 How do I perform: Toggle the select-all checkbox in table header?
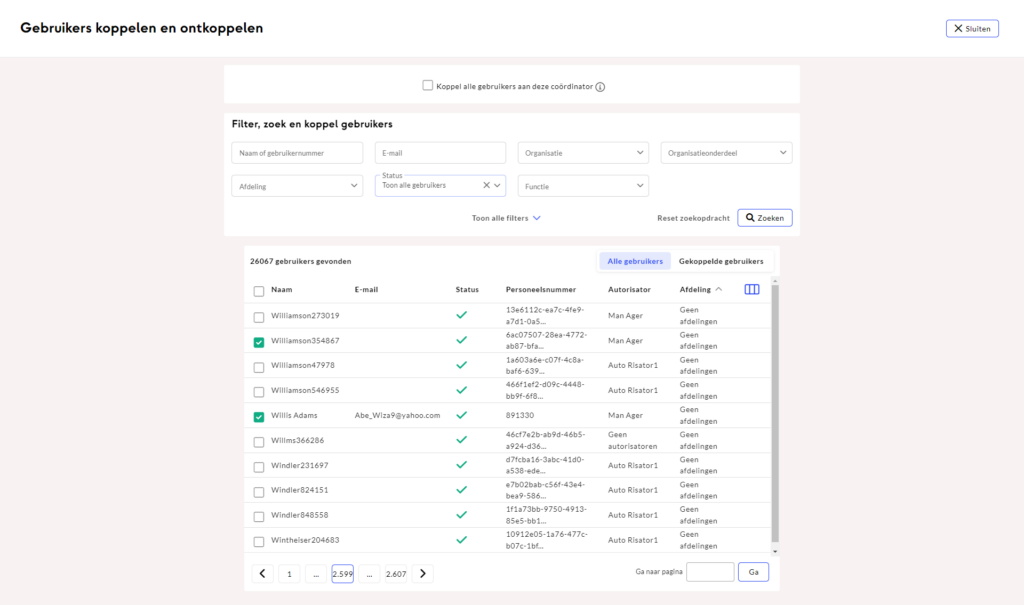[x=259, y=291]
